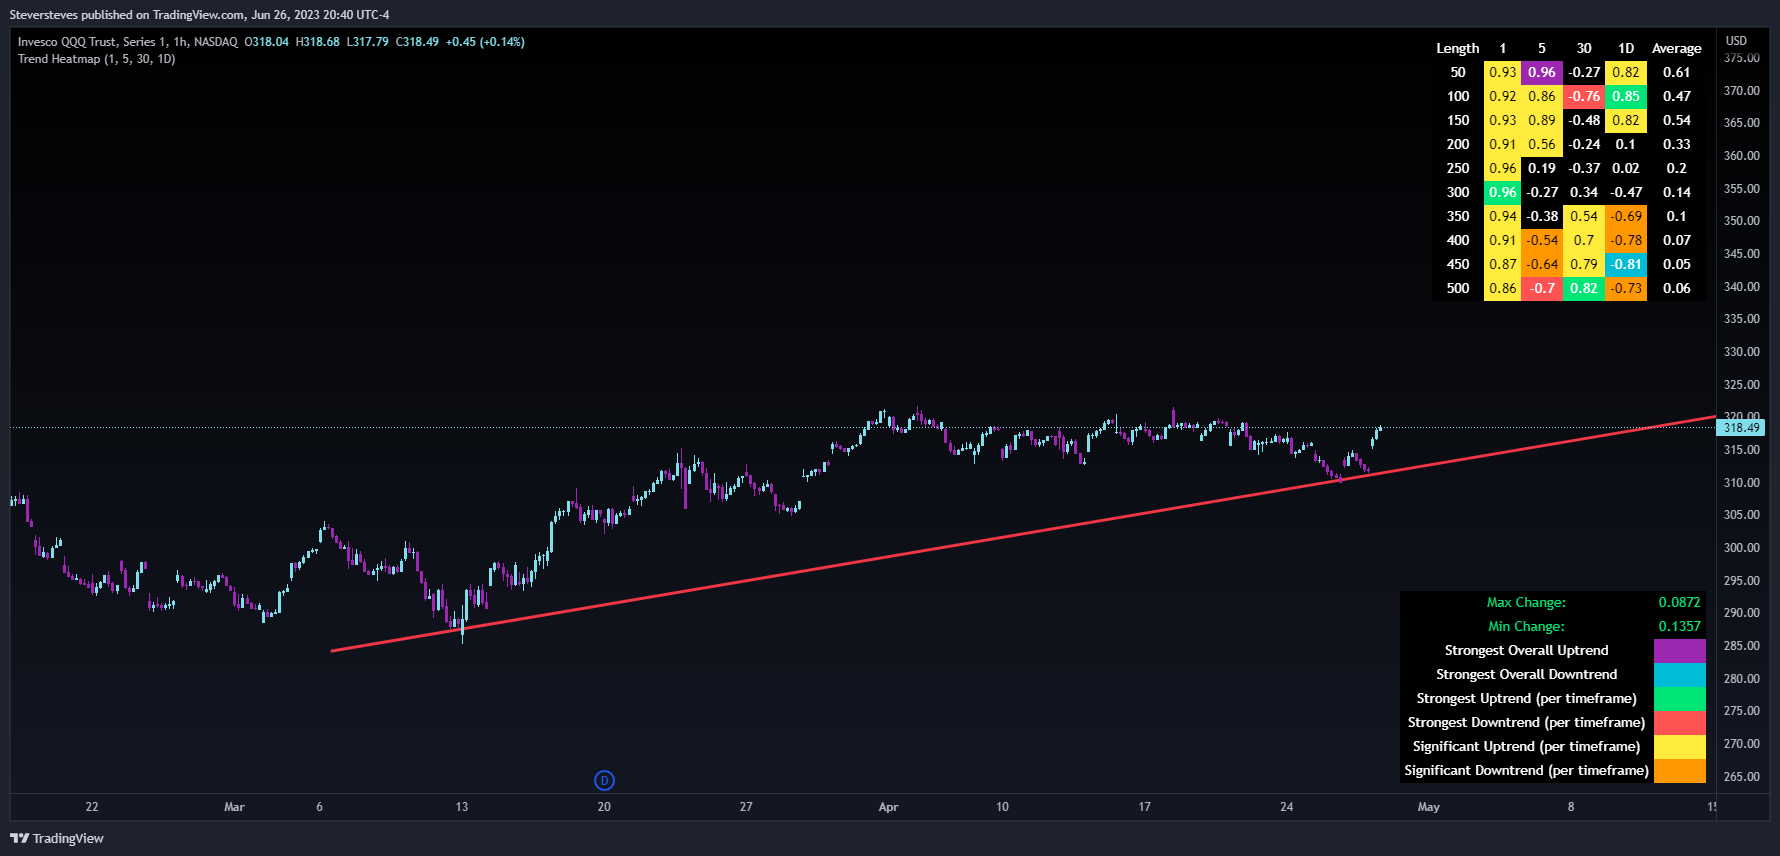Click the 300.00 price axis label
The image size is (1780, 856).
point(1741,548)
